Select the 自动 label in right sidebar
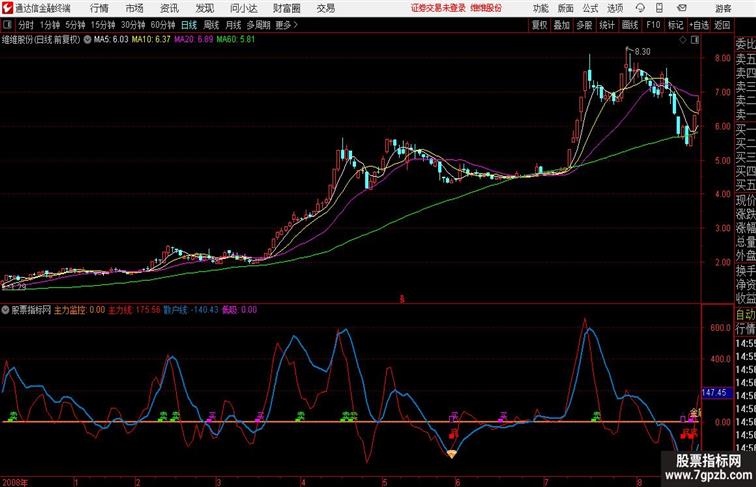 point(745,314)
